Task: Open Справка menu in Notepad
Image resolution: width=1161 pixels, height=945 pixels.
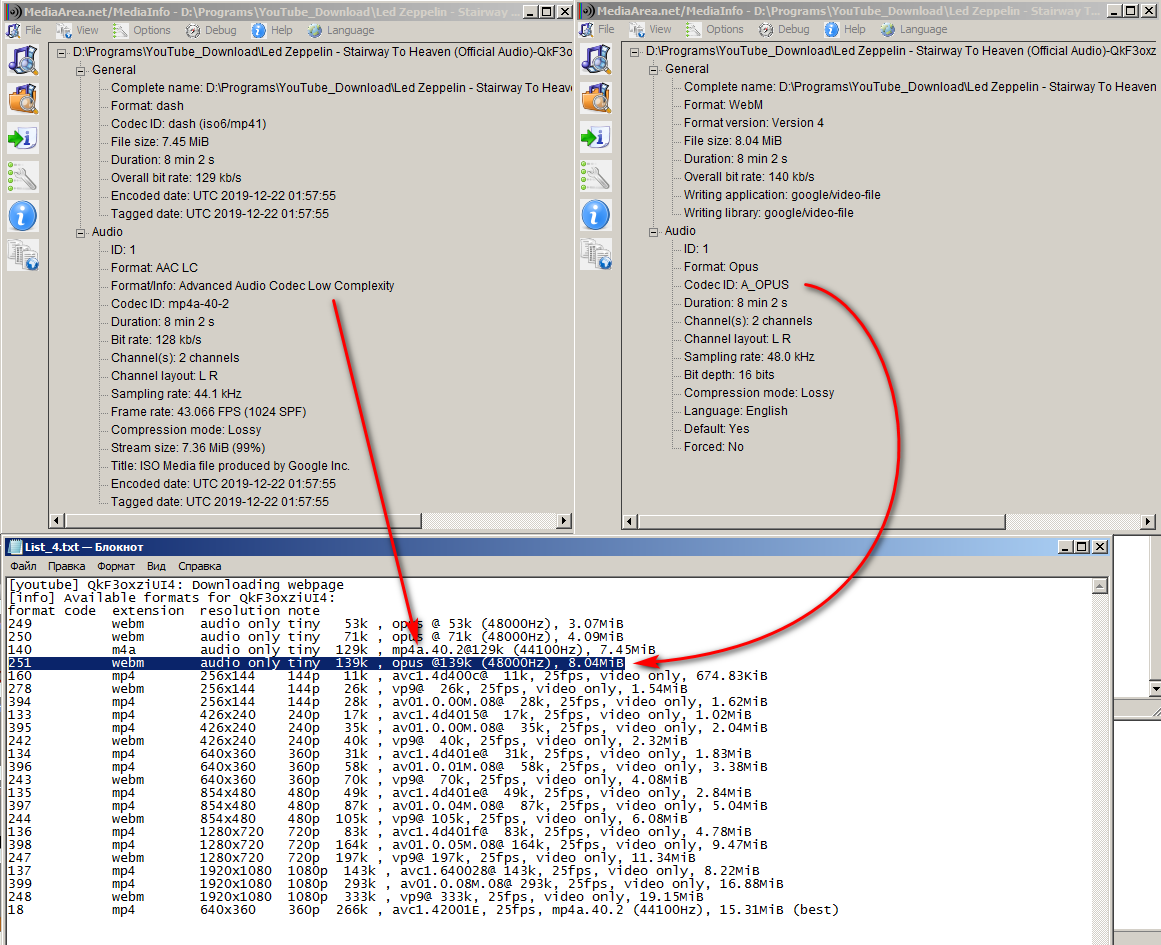Action: pyautogui.click(x=200, y=566)
